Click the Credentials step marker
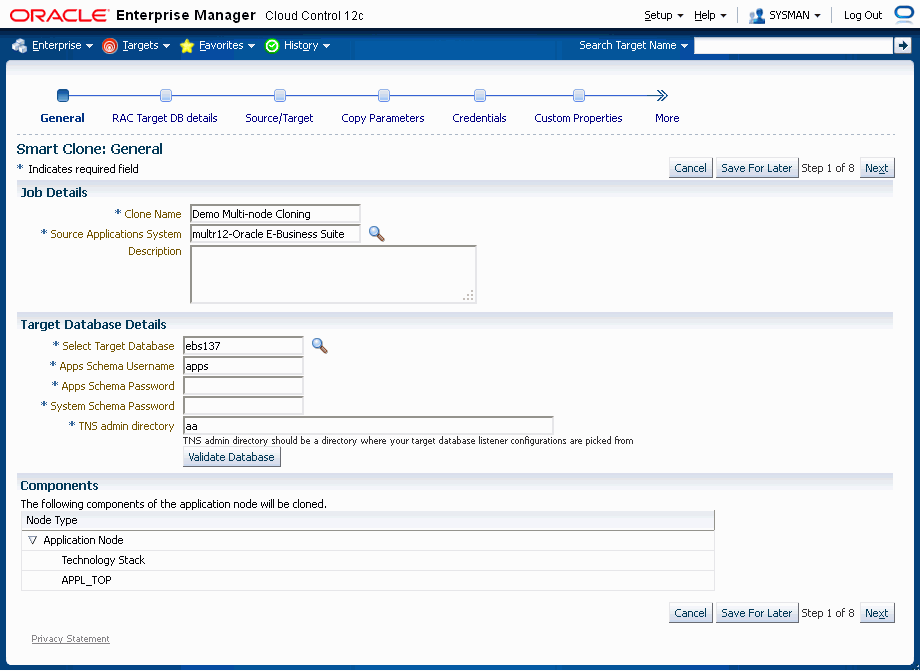Viewport: 920px width, 671px height. [480, 95]
